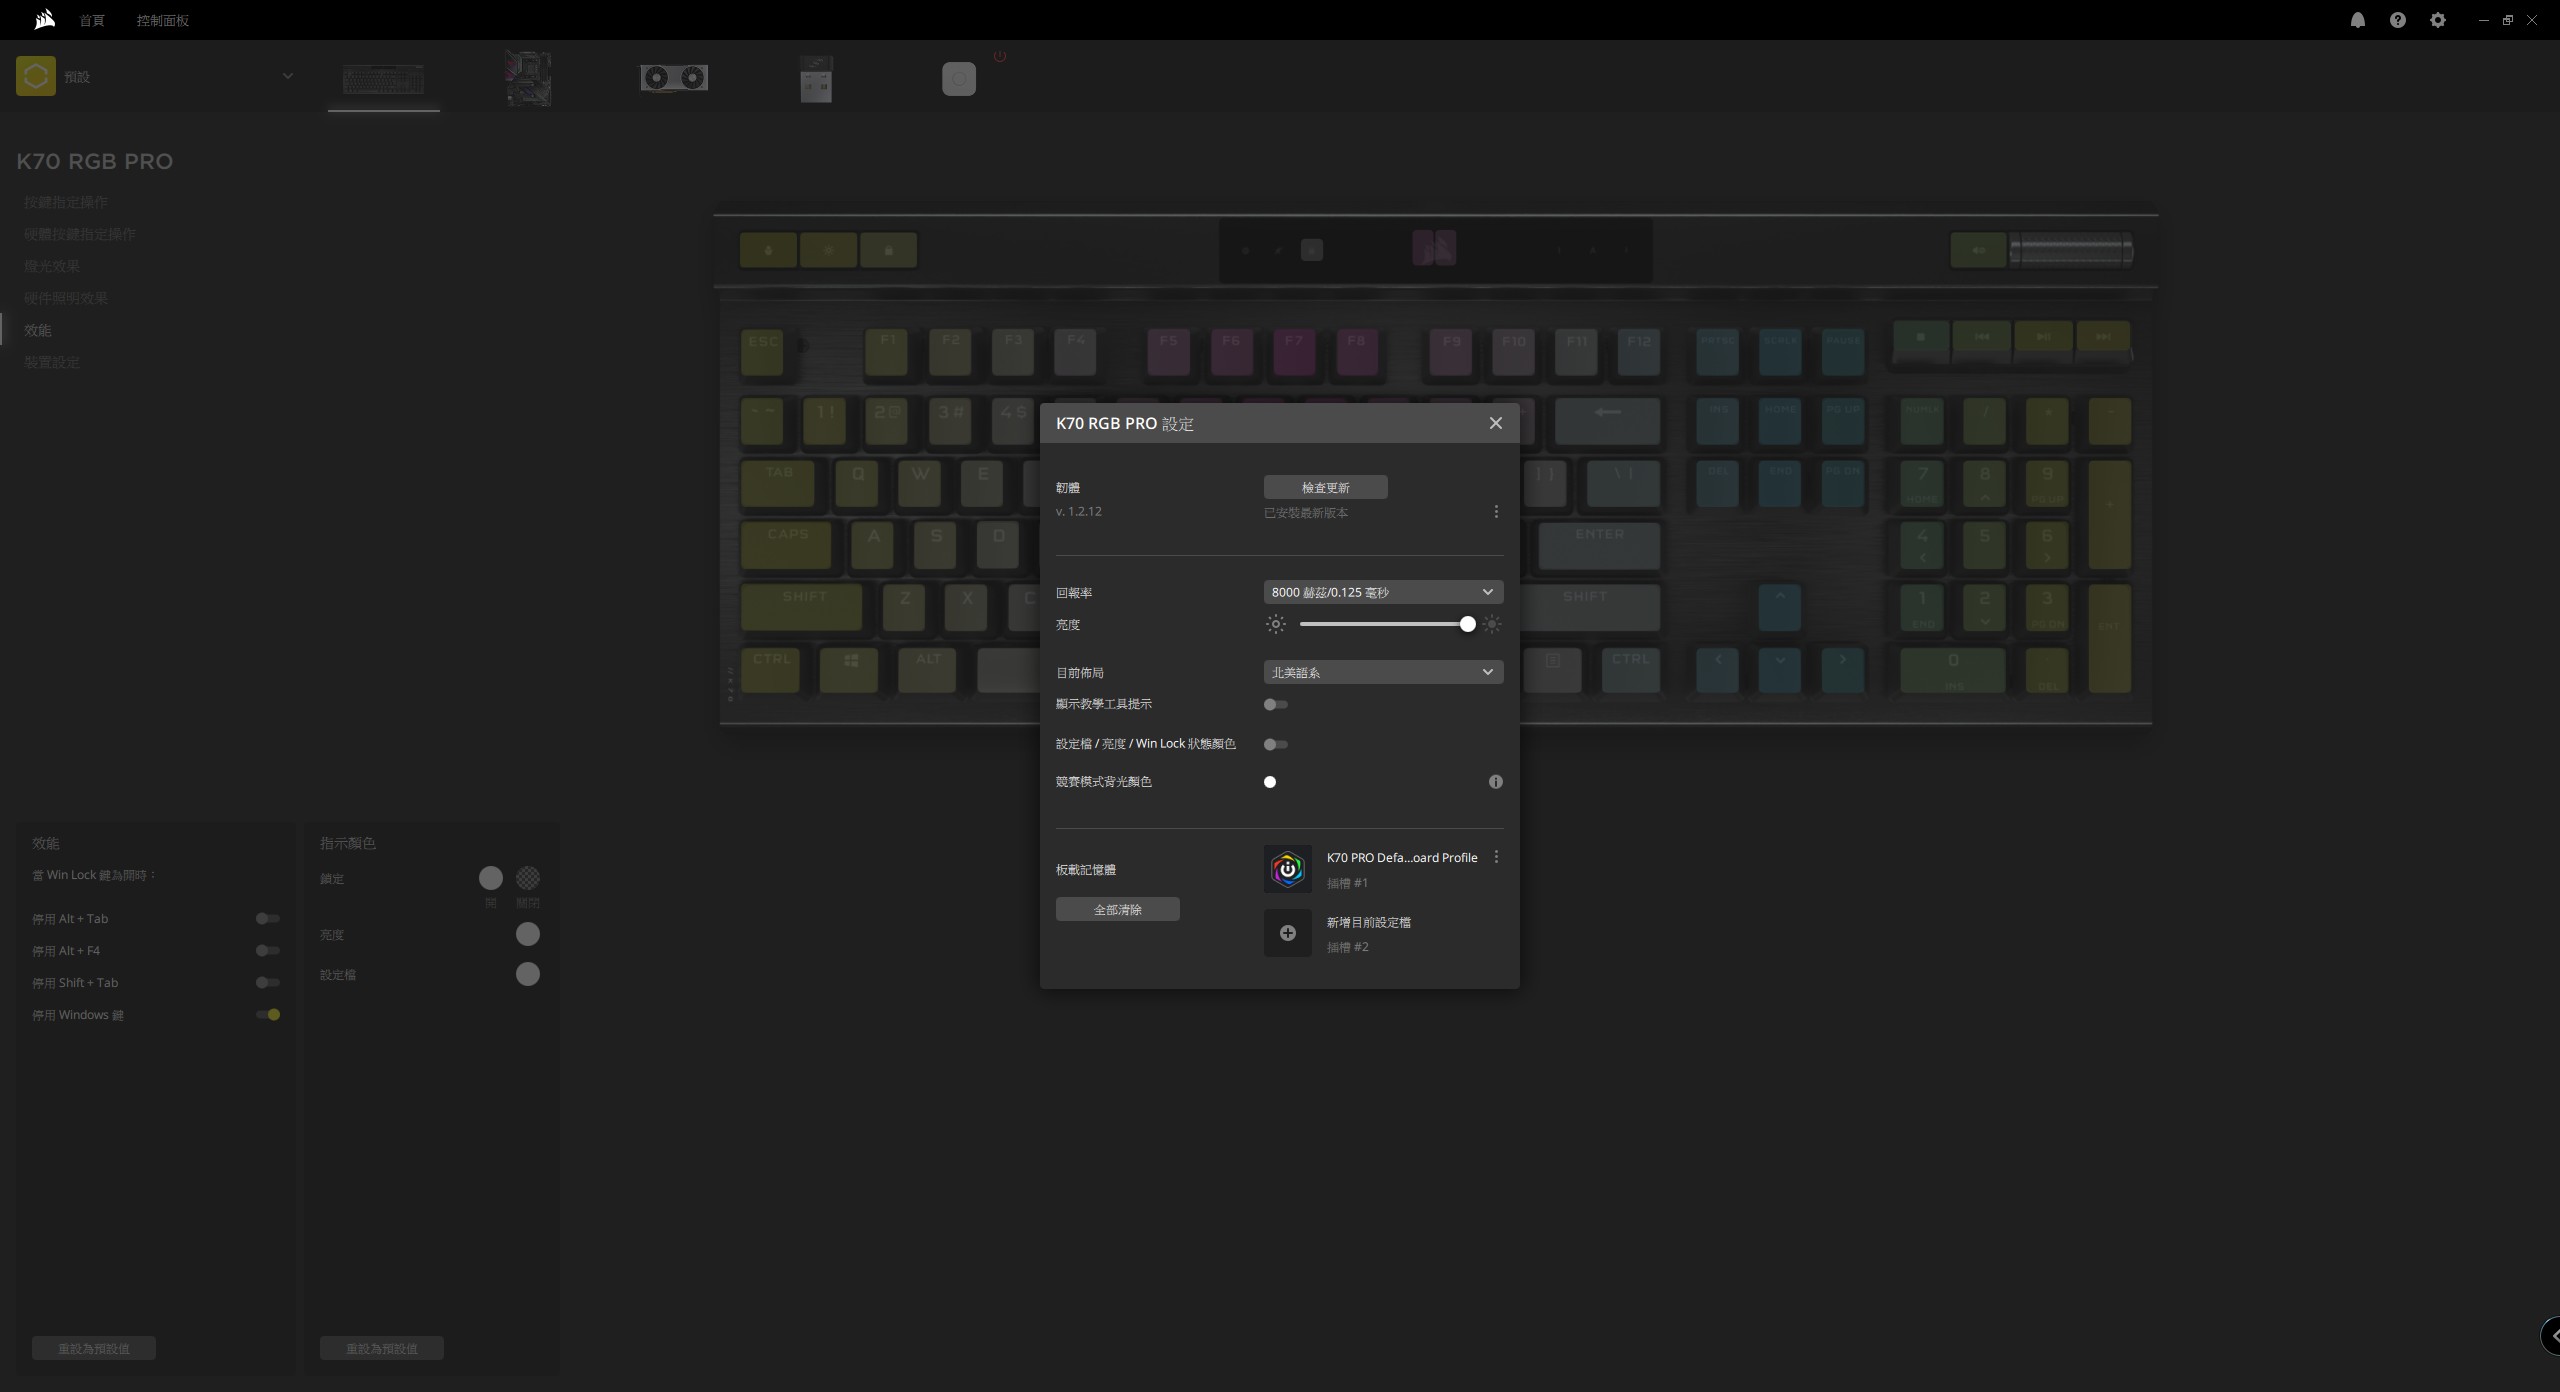Click the 亮度 slider handle
The height and width of the screenshot is (1392, 2560).
pos(1467,624)
